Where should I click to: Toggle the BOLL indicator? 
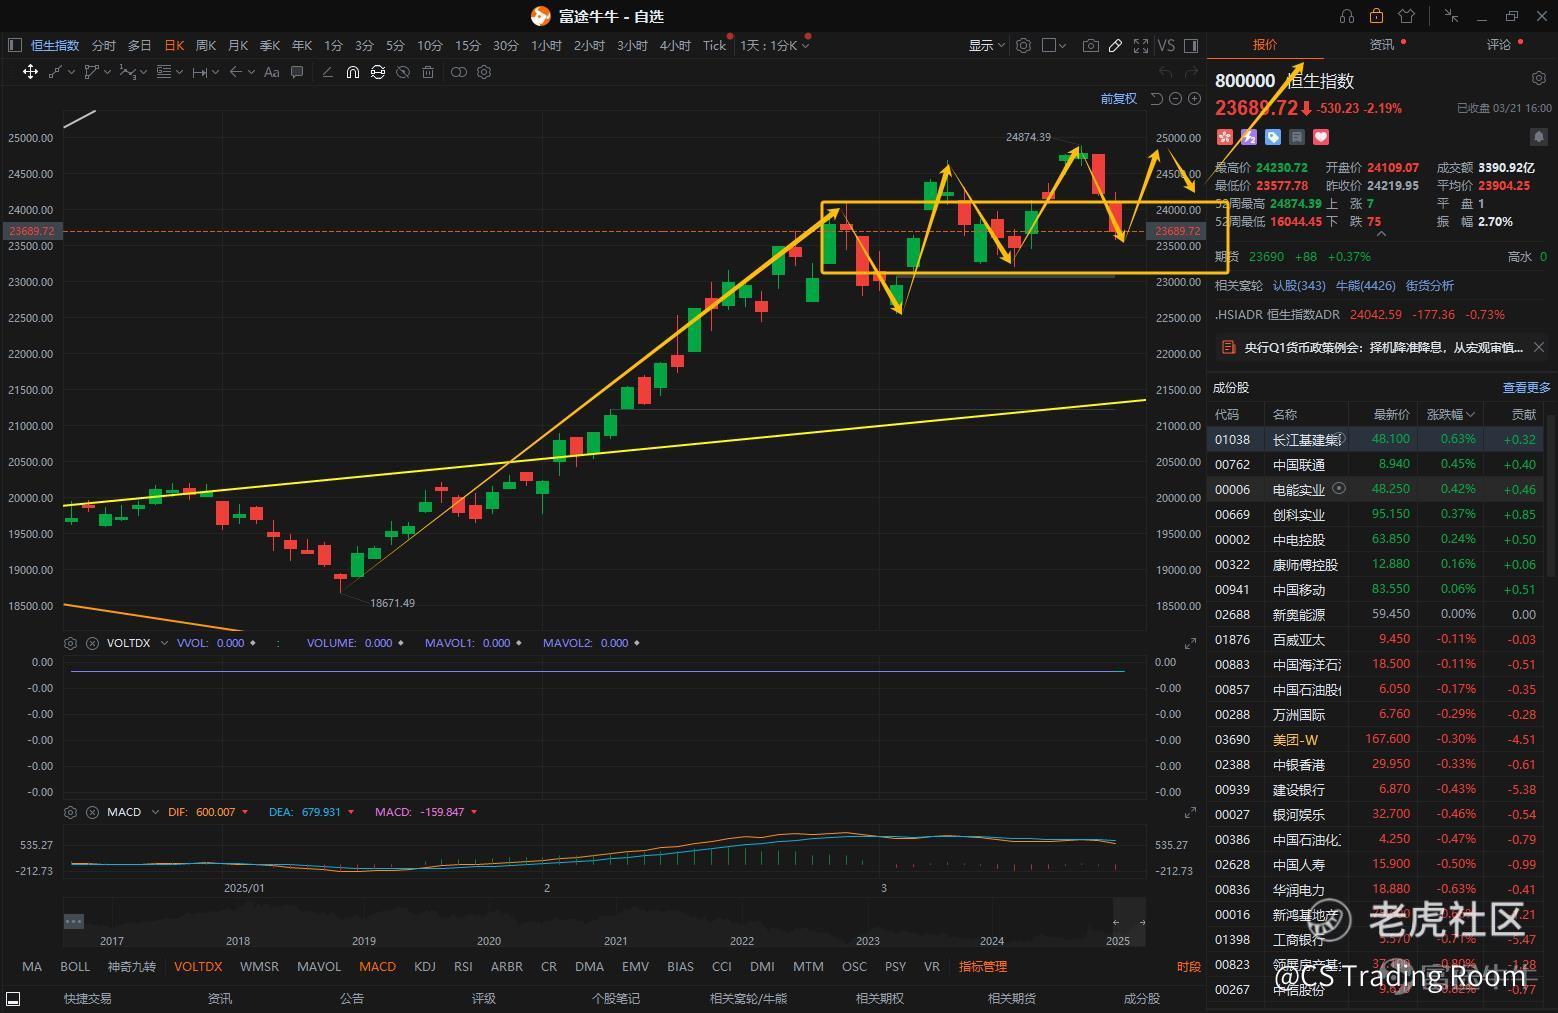coord(75,966)
